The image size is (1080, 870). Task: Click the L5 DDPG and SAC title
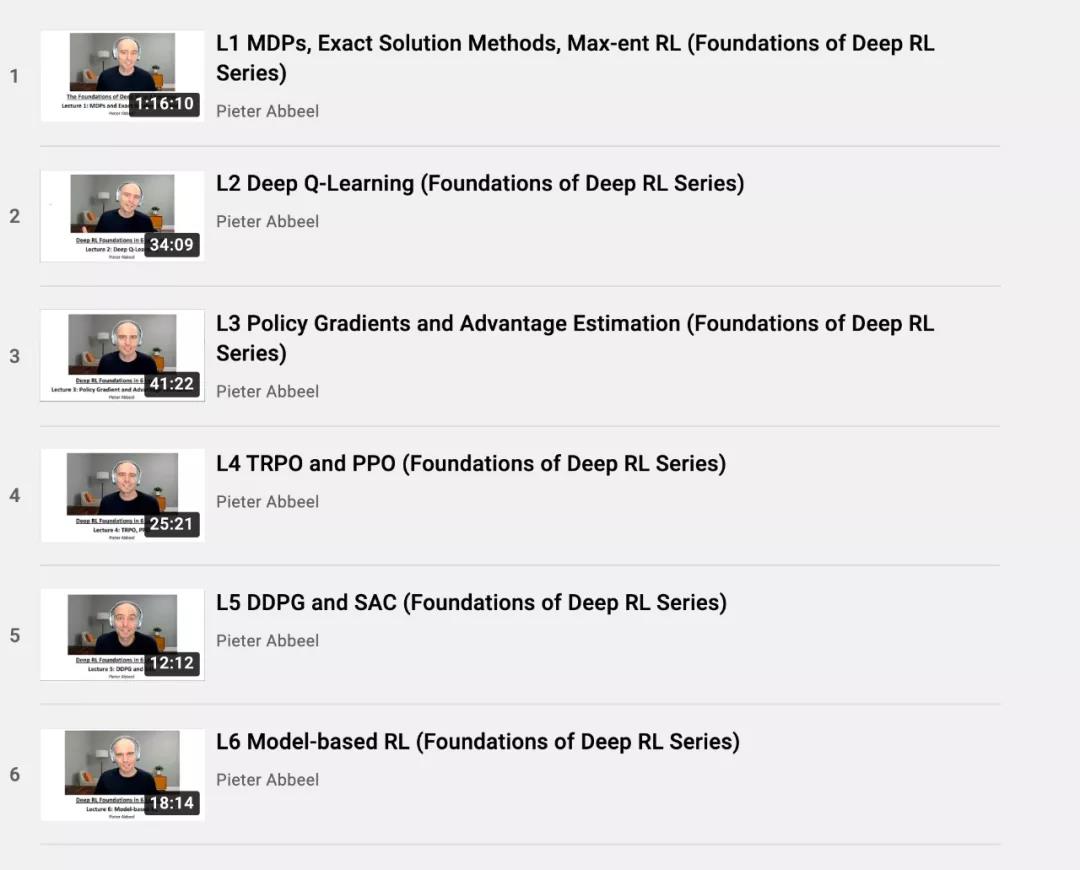click(x=472, y=603)
